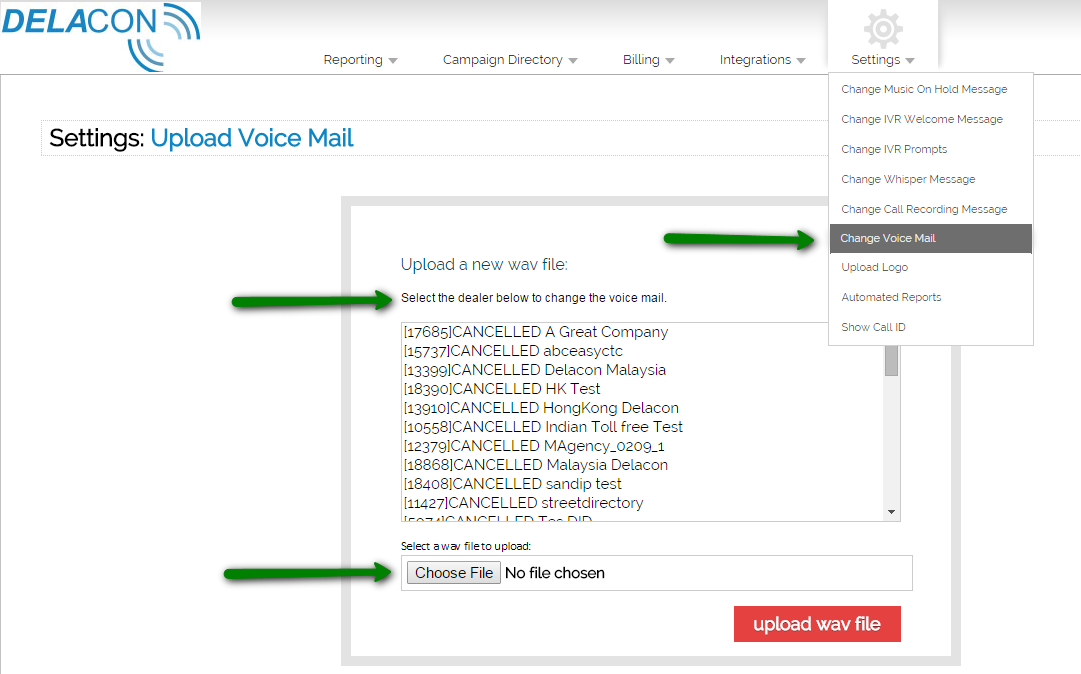Click the dealer list scroll down arrow

click(891, 511)
